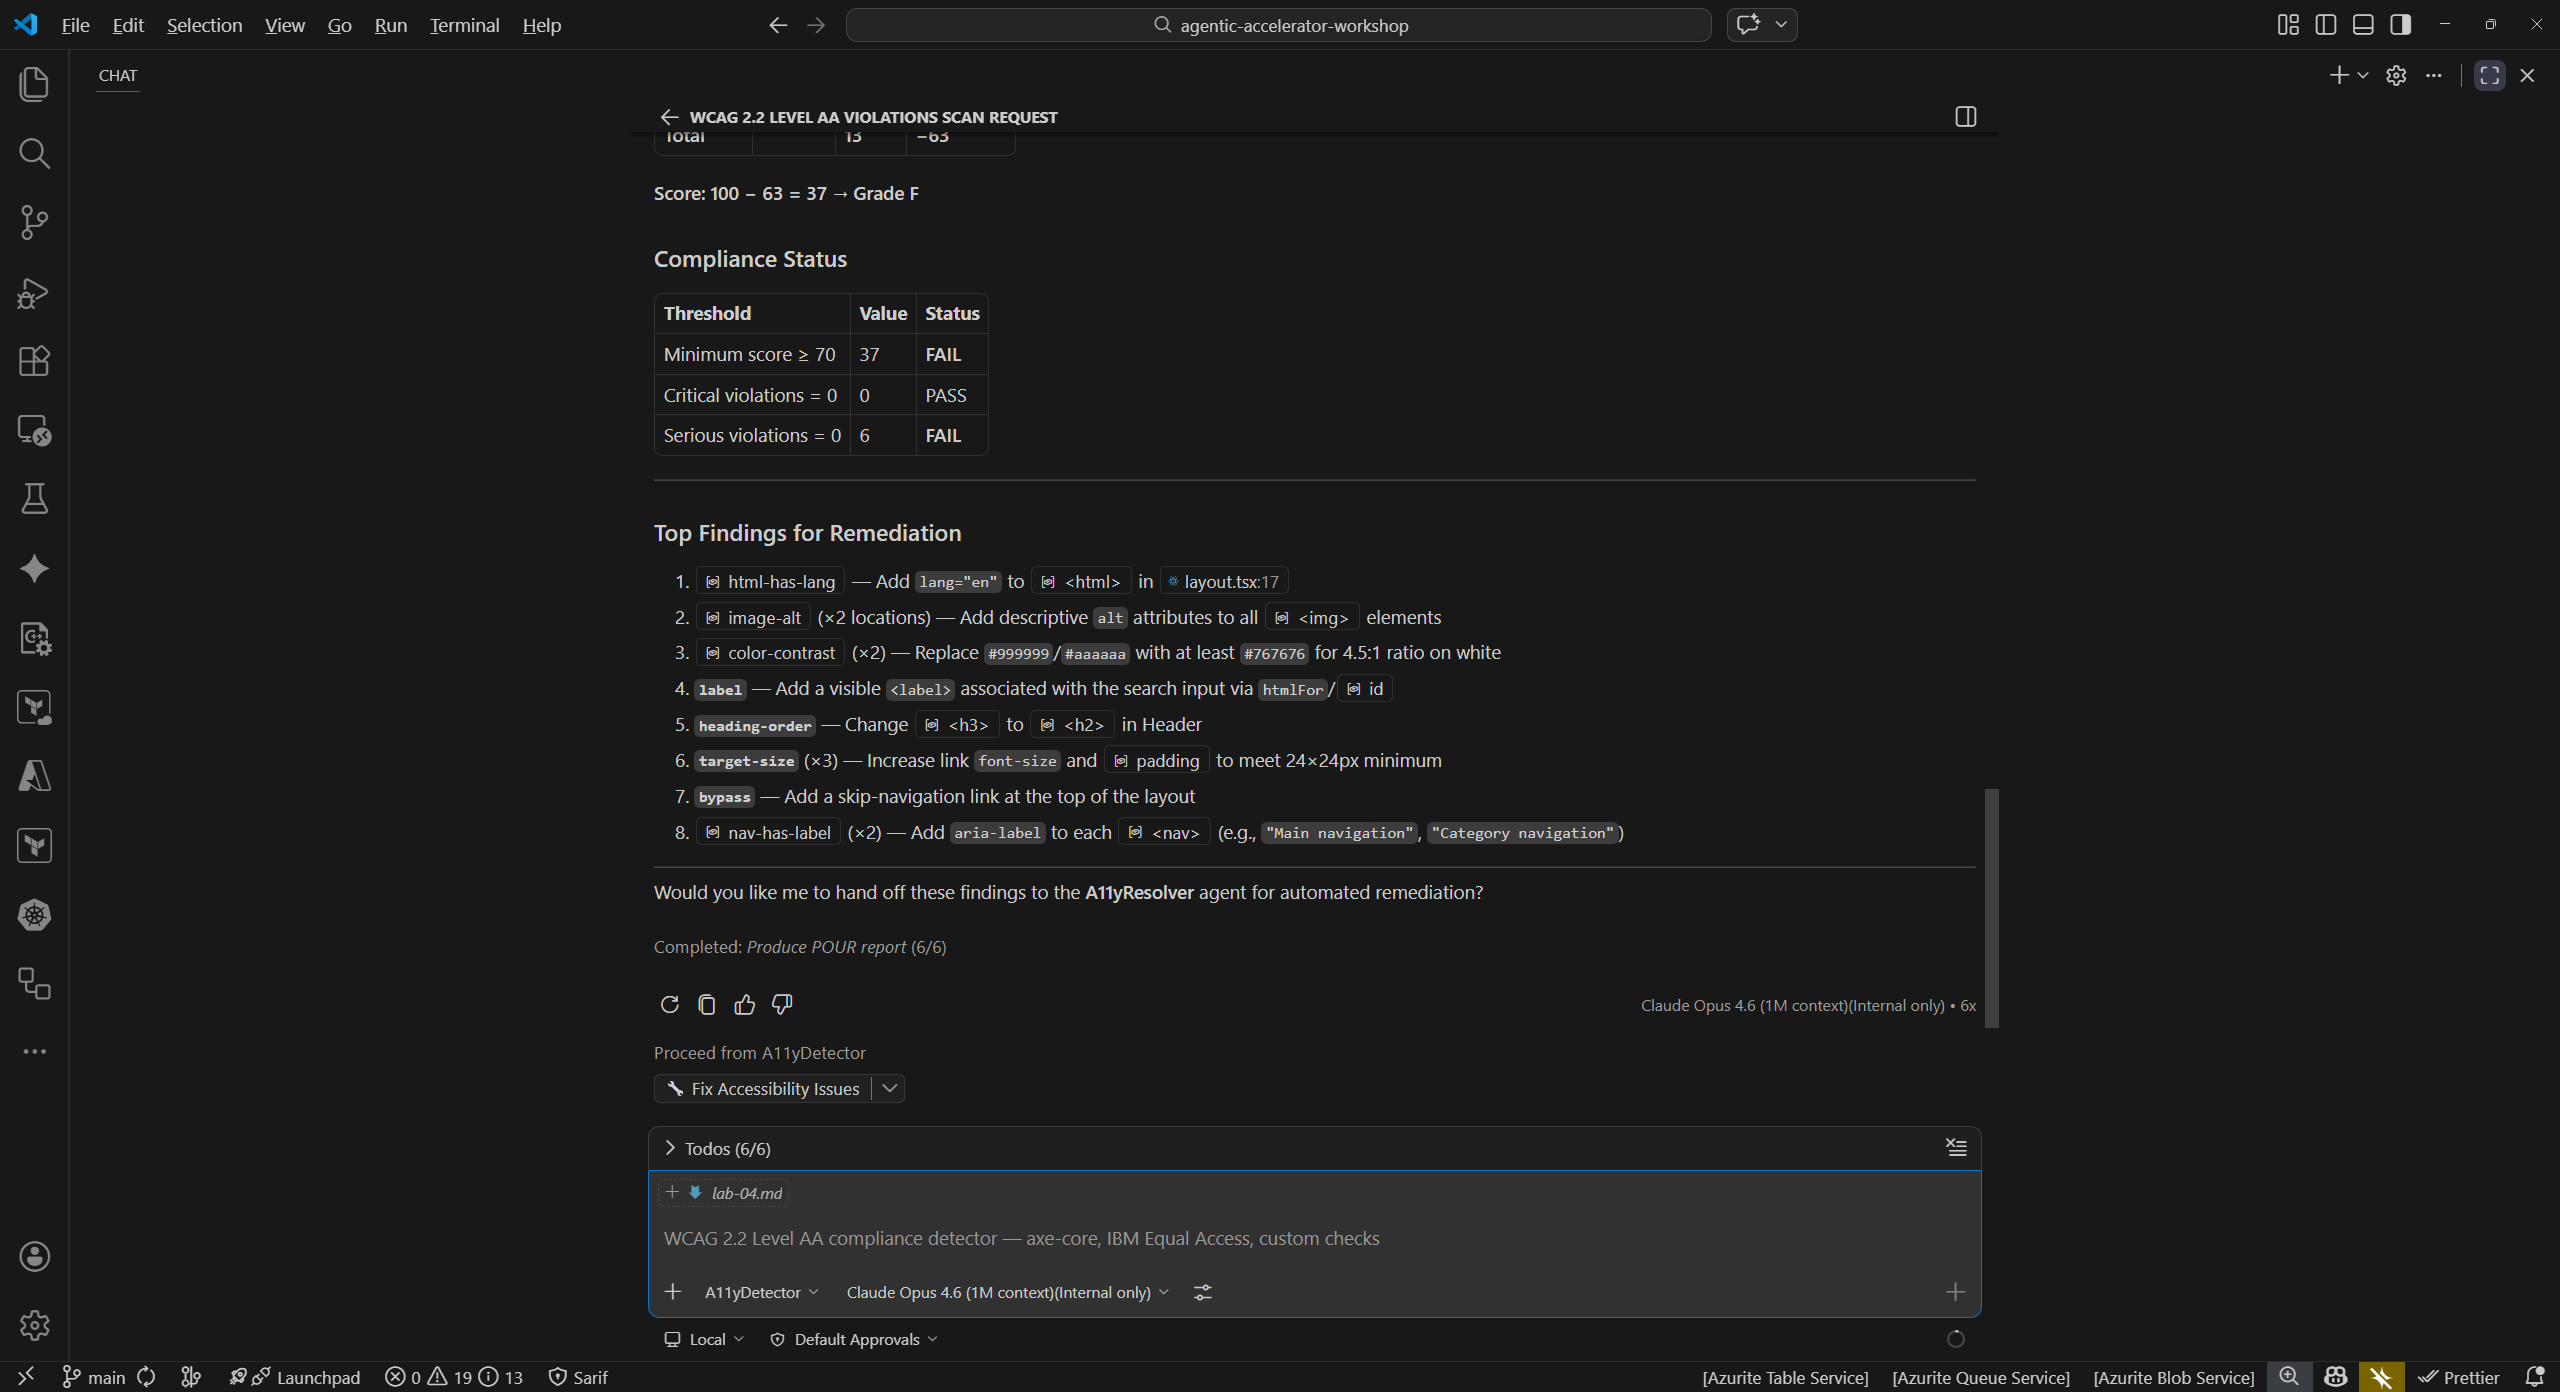
Task: Open the lab-04.md file link
Action: [x=746, y=1192]
